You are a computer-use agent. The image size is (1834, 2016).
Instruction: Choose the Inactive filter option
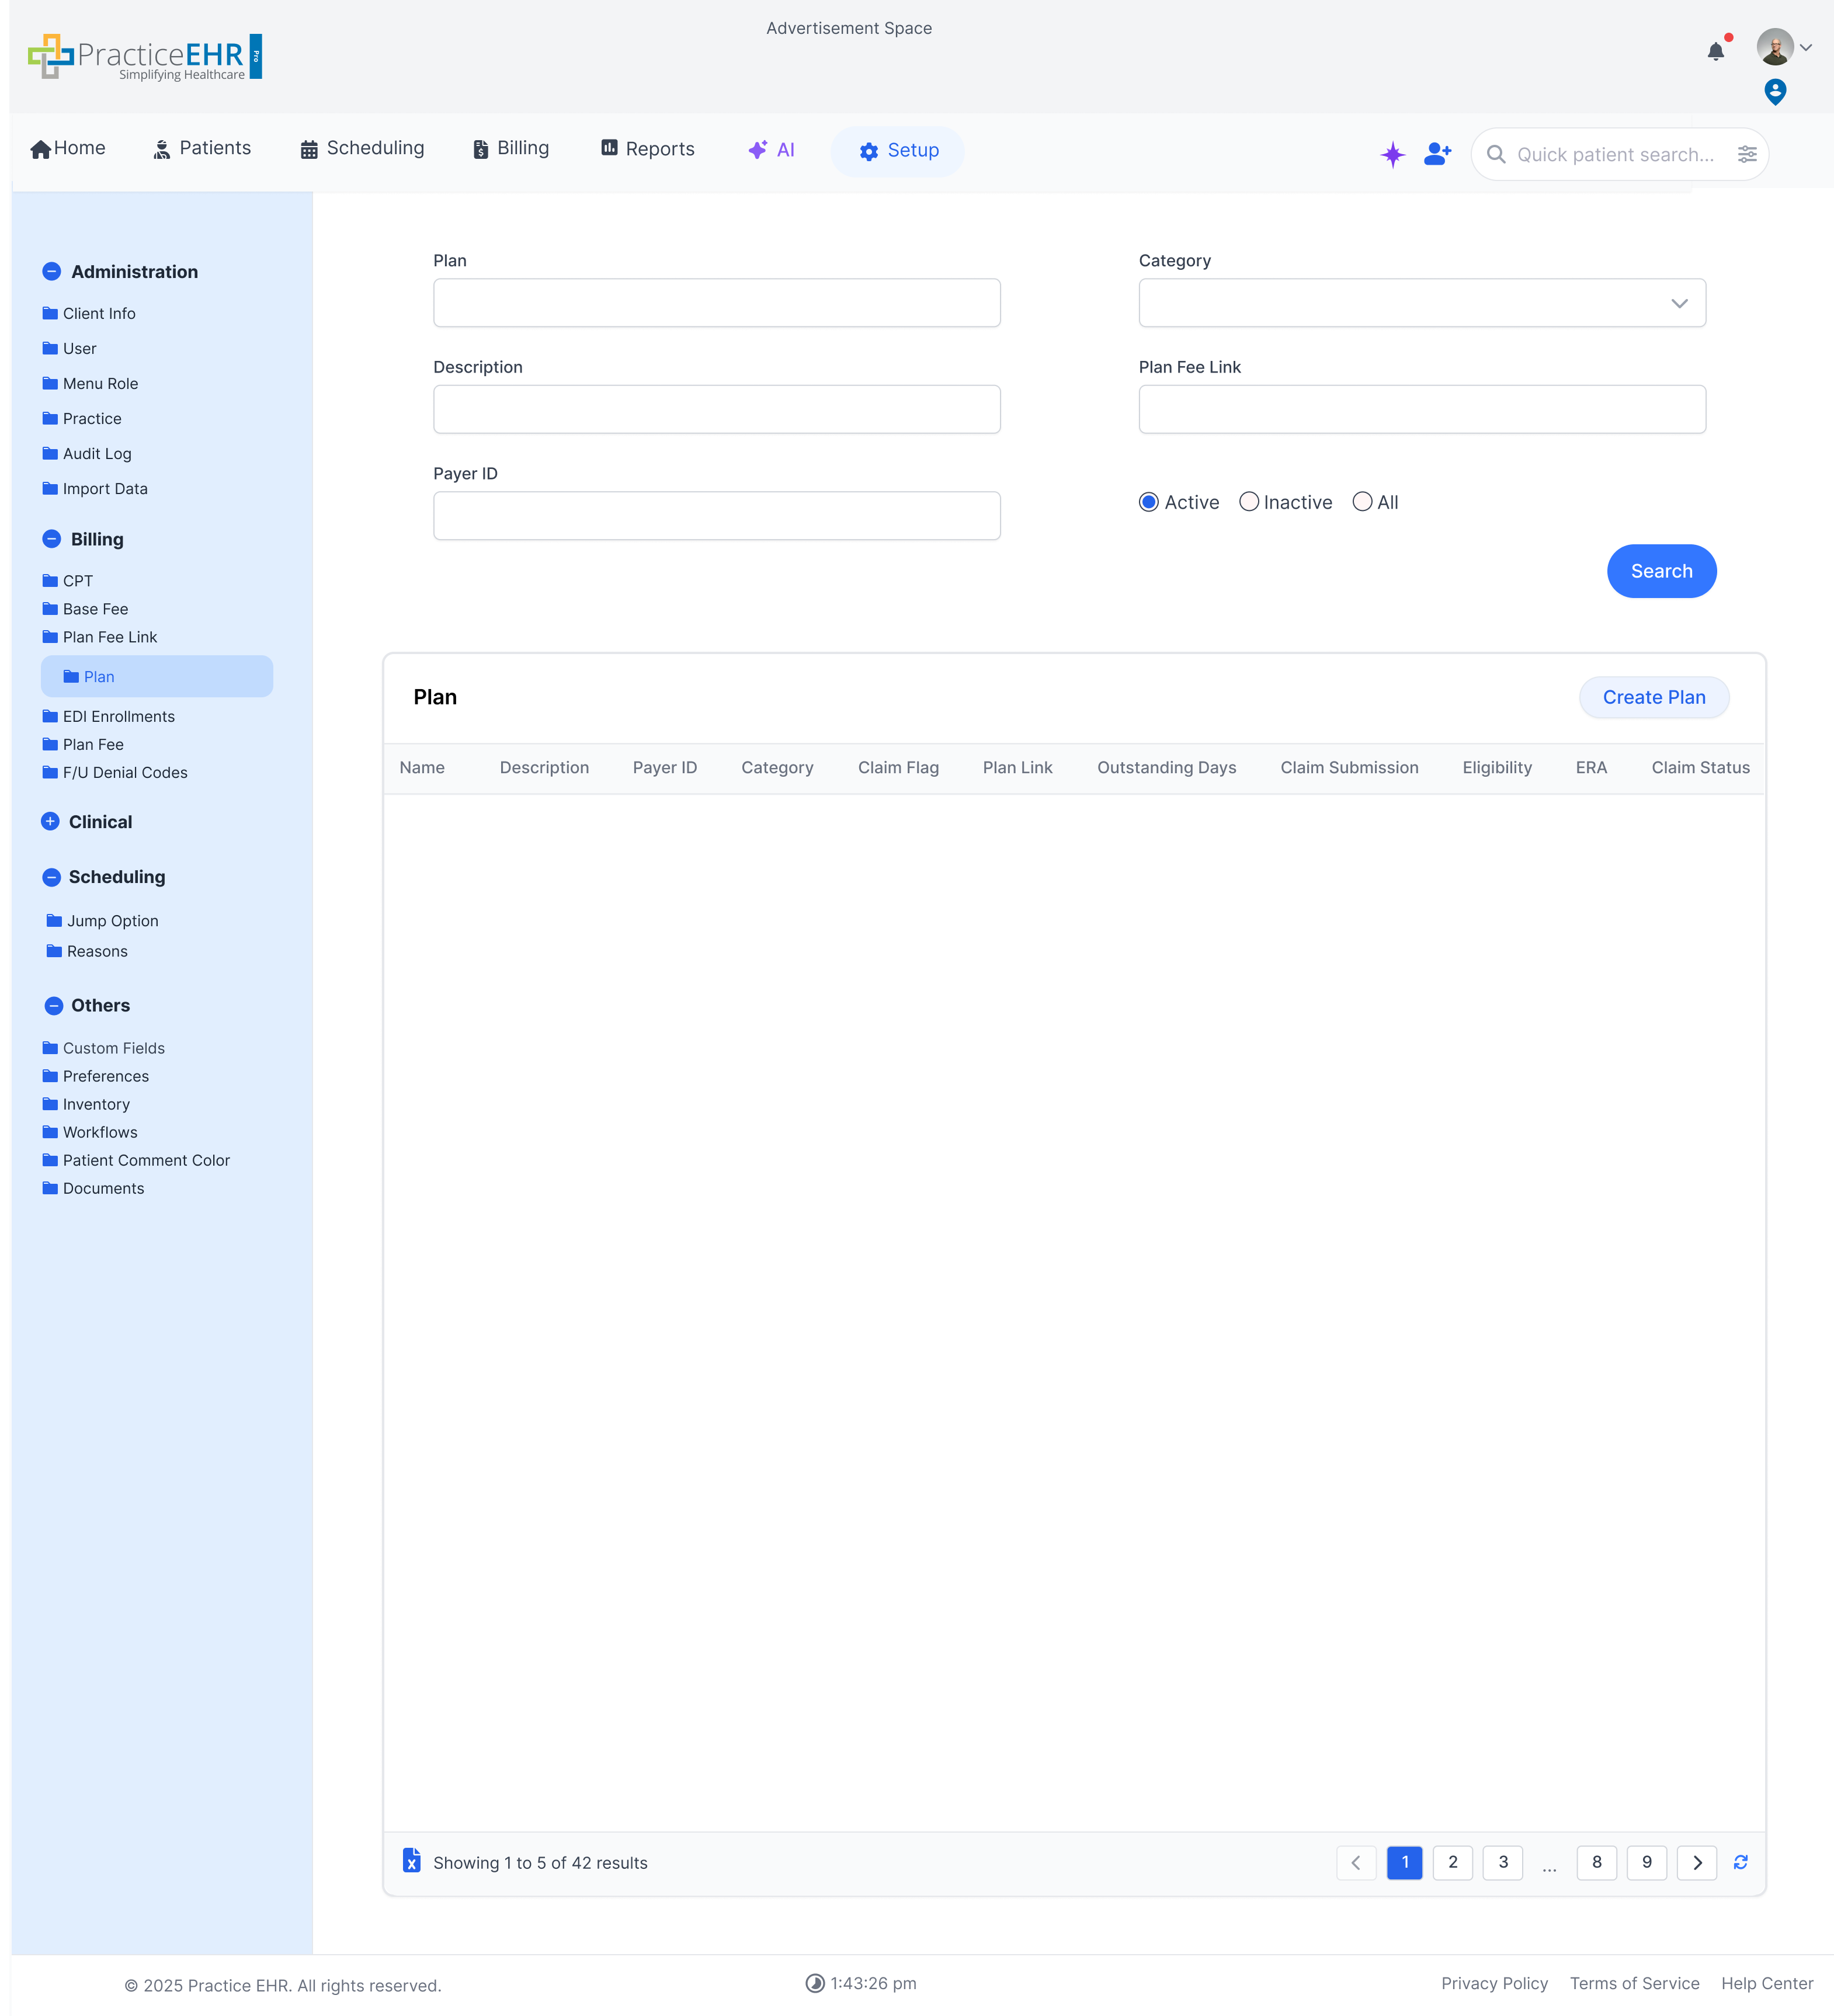coord(1249,501)
